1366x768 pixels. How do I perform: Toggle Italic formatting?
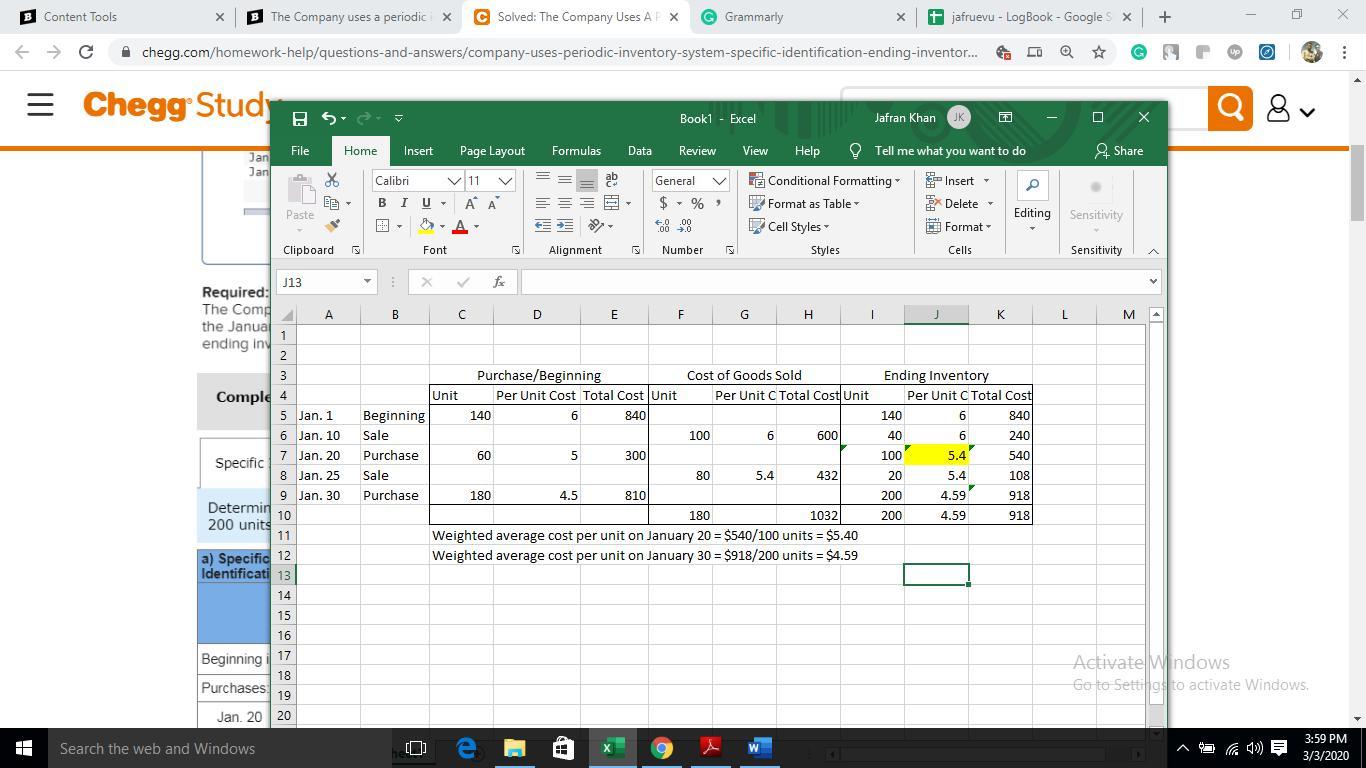(x=404, y=203)
